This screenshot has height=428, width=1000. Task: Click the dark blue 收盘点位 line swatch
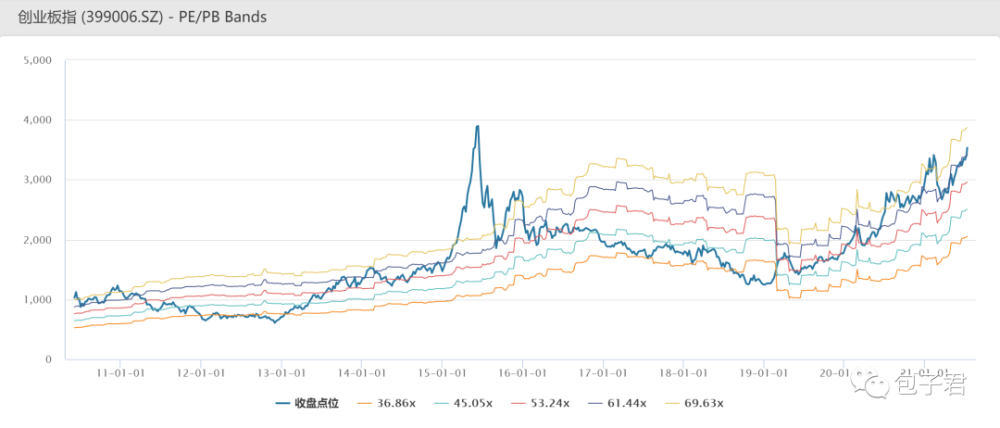tap(283, 403)
